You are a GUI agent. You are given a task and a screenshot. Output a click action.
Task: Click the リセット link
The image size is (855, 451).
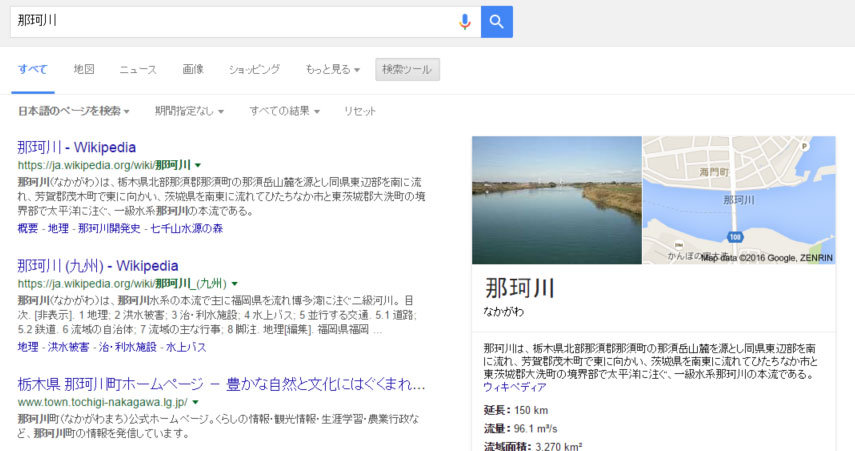360,111
